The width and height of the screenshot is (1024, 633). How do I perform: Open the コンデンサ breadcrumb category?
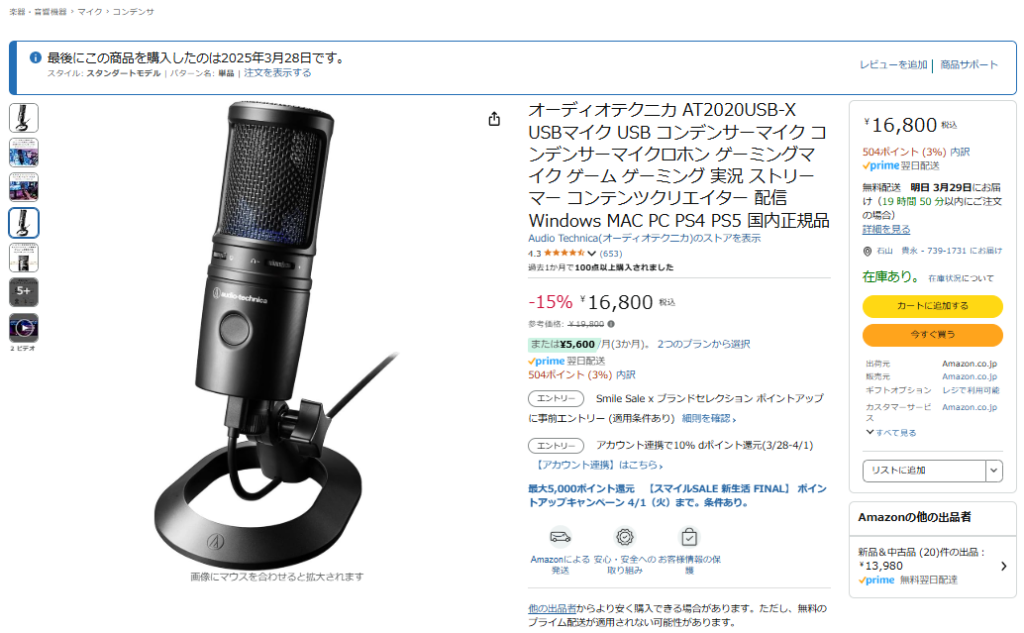coord(133,12)
